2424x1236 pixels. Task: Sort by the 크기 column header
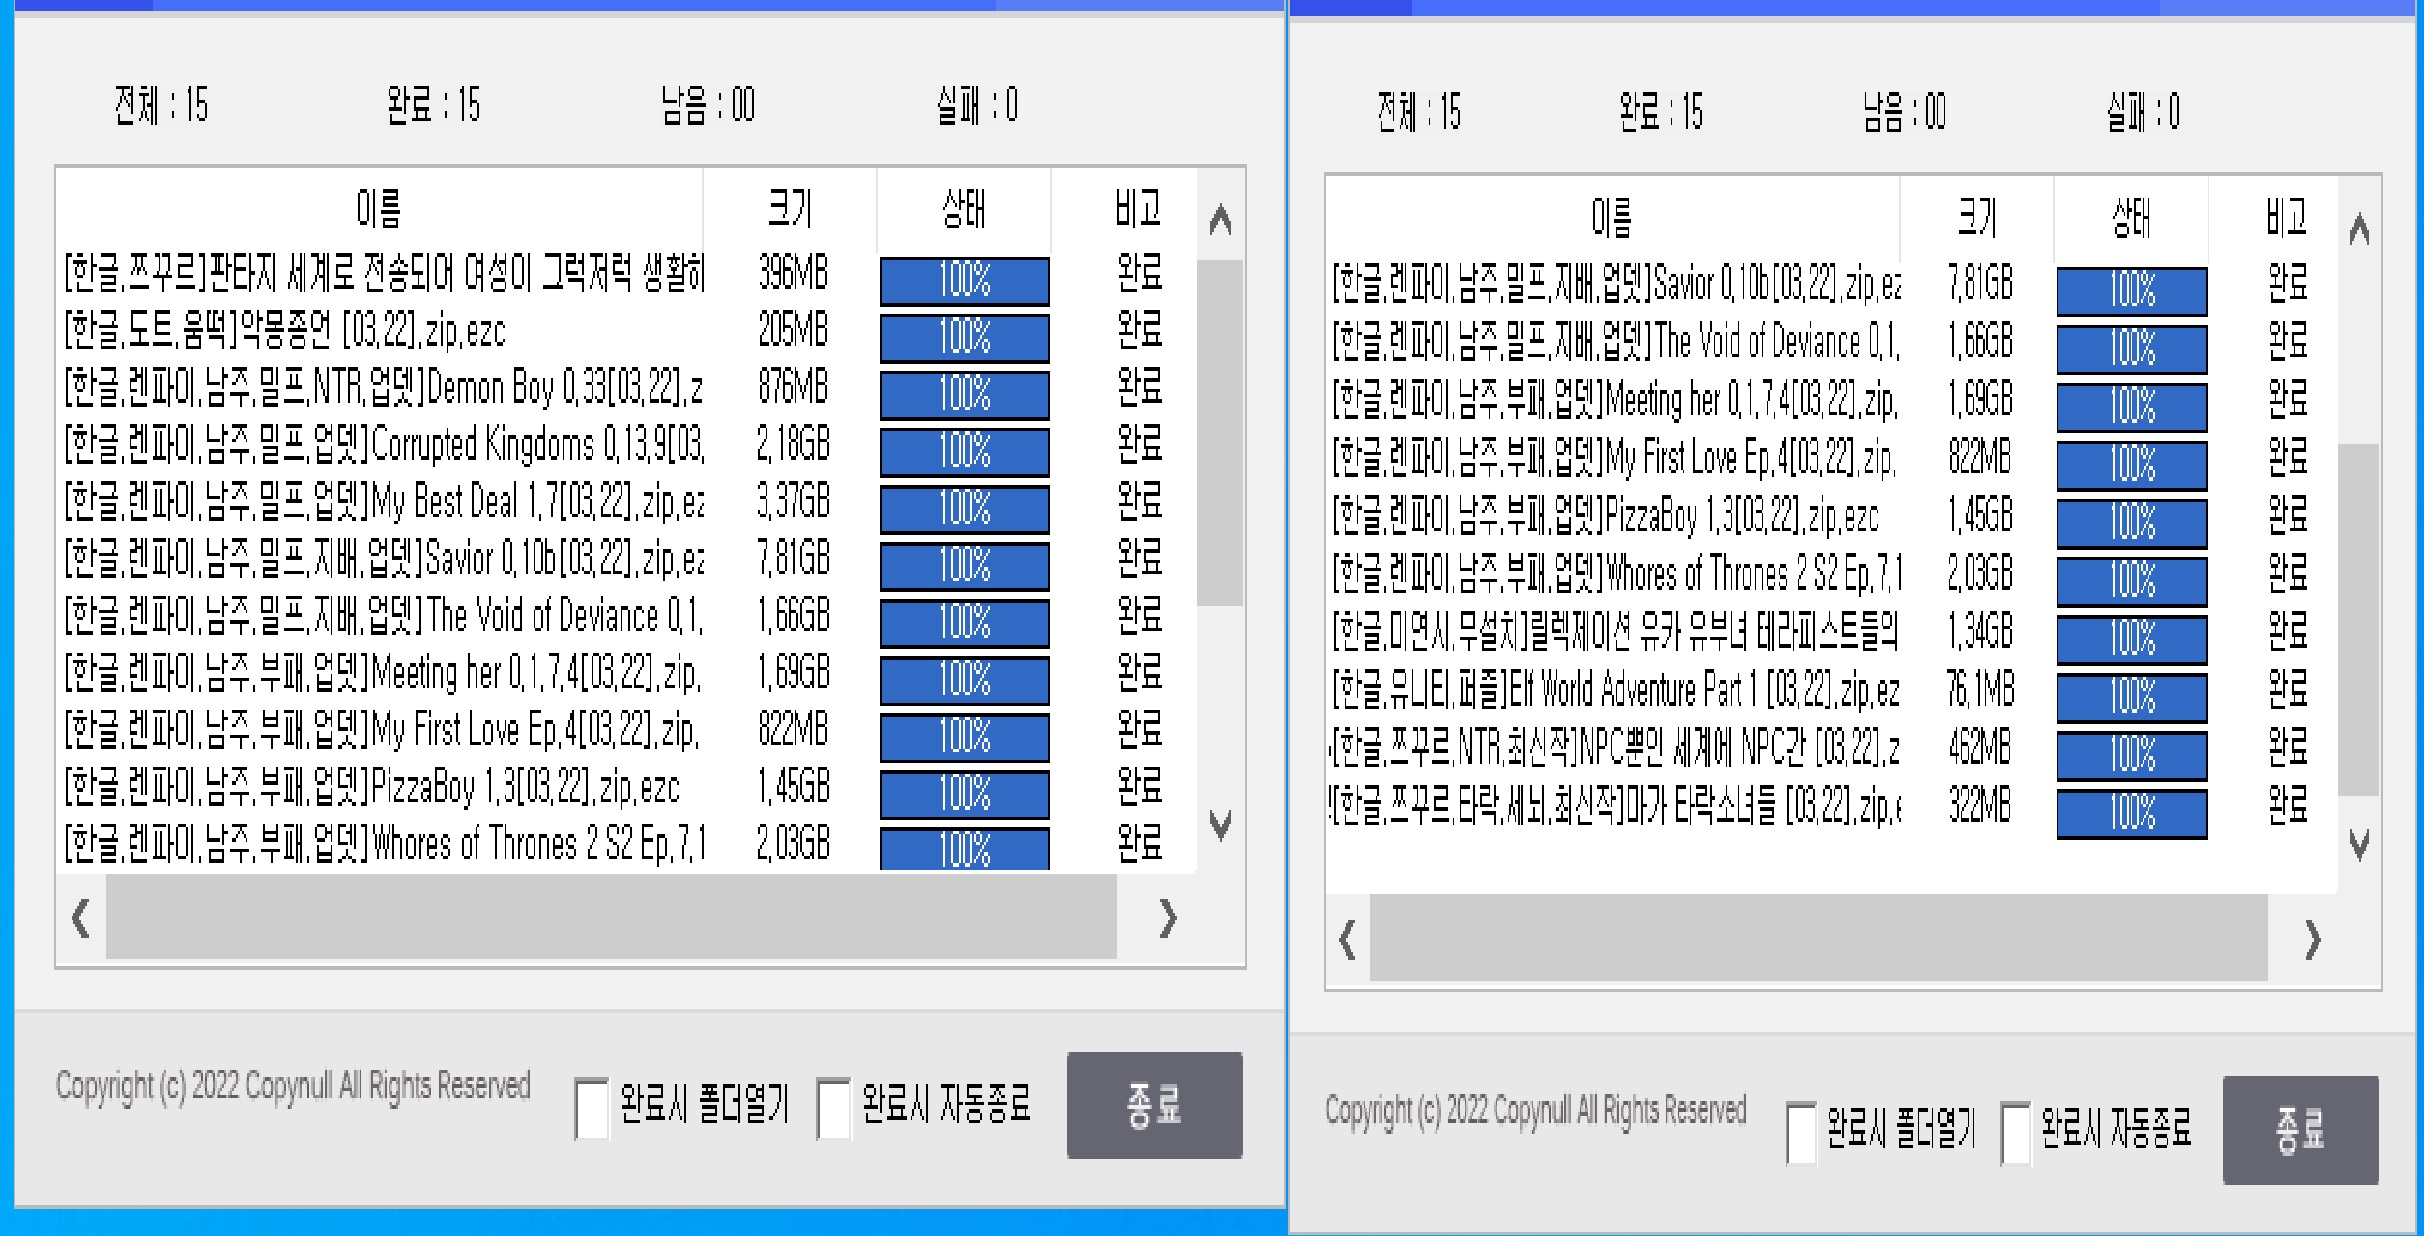pyautogui.click(x=790, y=210)
